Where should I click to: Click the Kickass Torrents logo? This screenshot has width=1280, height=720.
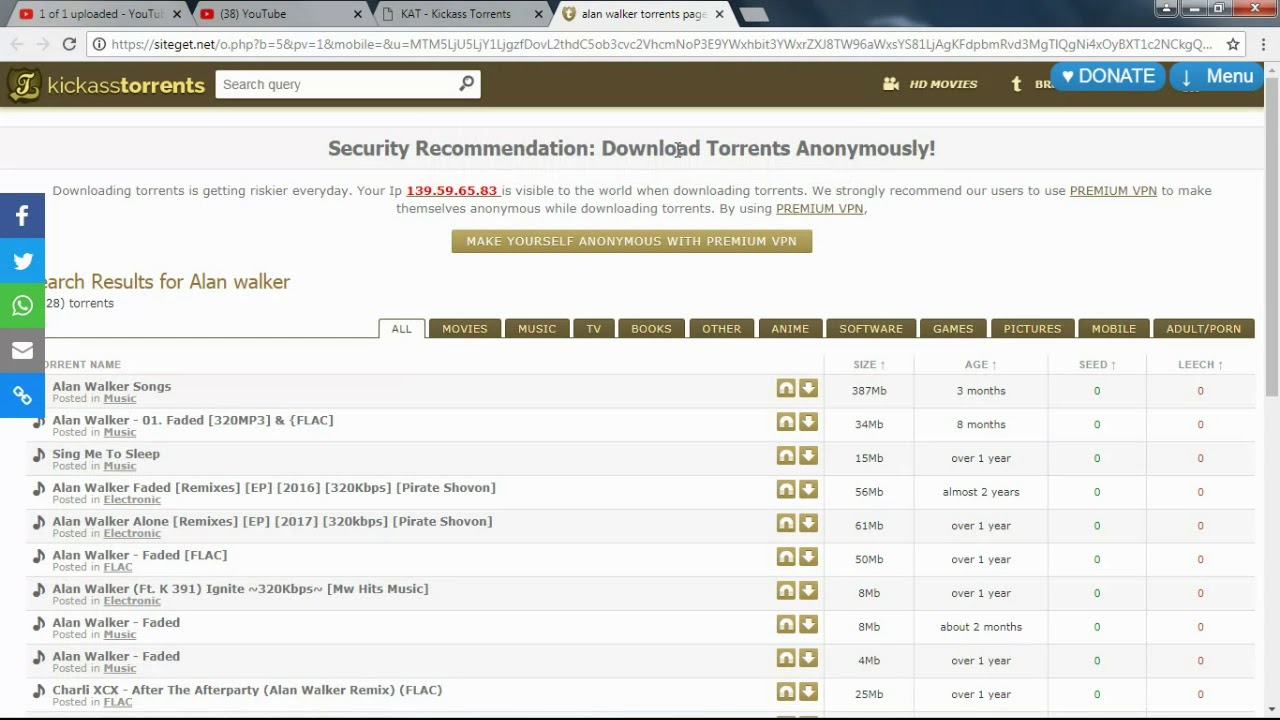coord(106,85)
